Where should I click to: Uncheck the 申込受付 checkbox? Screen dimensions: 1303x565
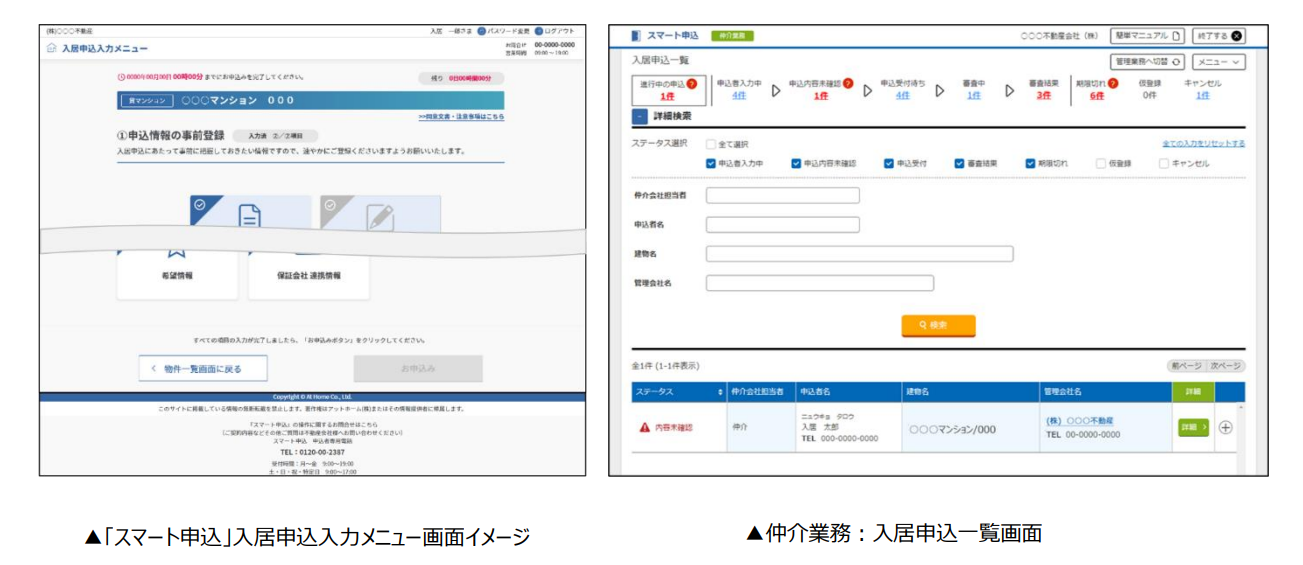889,163
